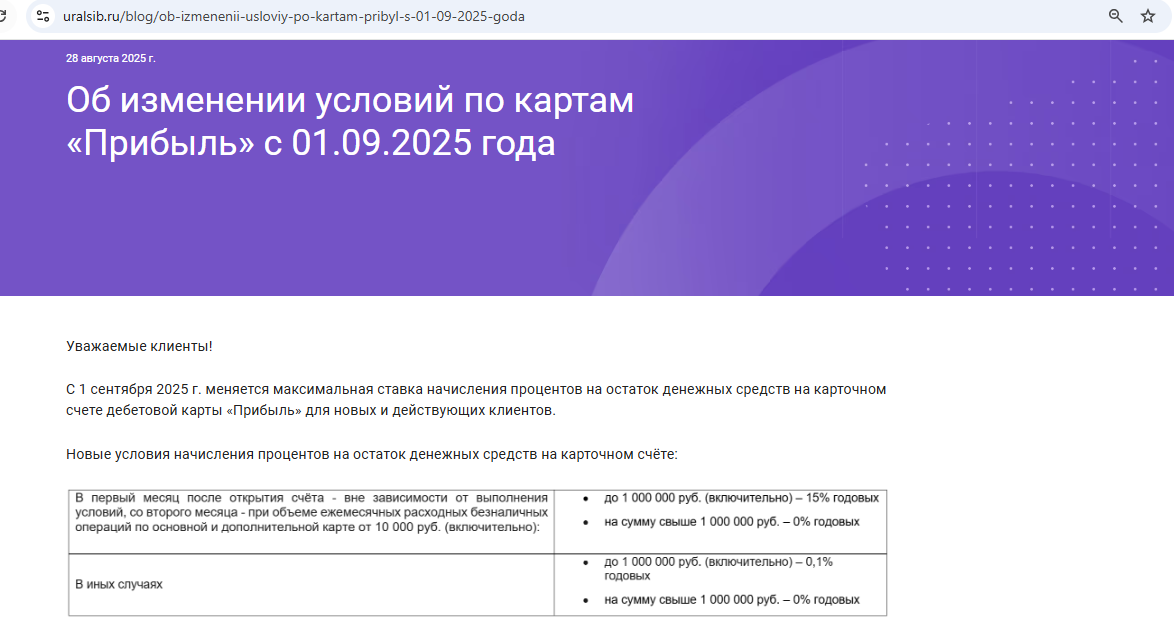This screenshot has height=617, width=1174.
Task: Click first-row bullet "на сумму свыше 1 000 000 руб. – 0% годовых"
Action: click(x=732, y=522)
